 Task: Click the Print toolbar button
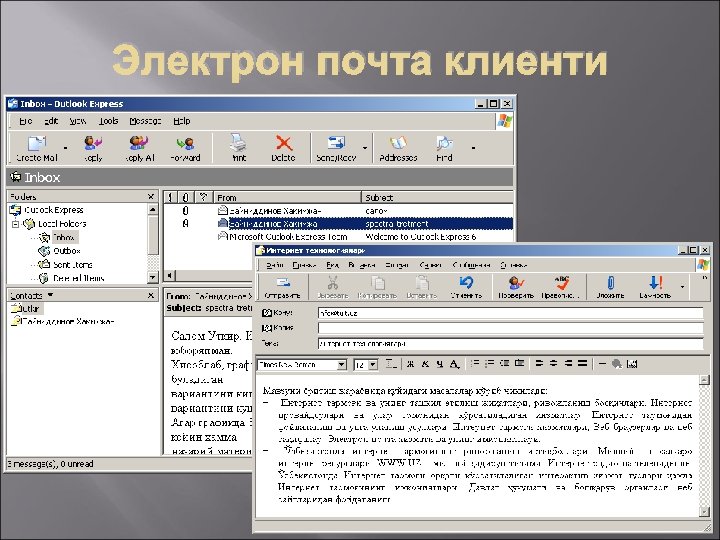point(238,148)
